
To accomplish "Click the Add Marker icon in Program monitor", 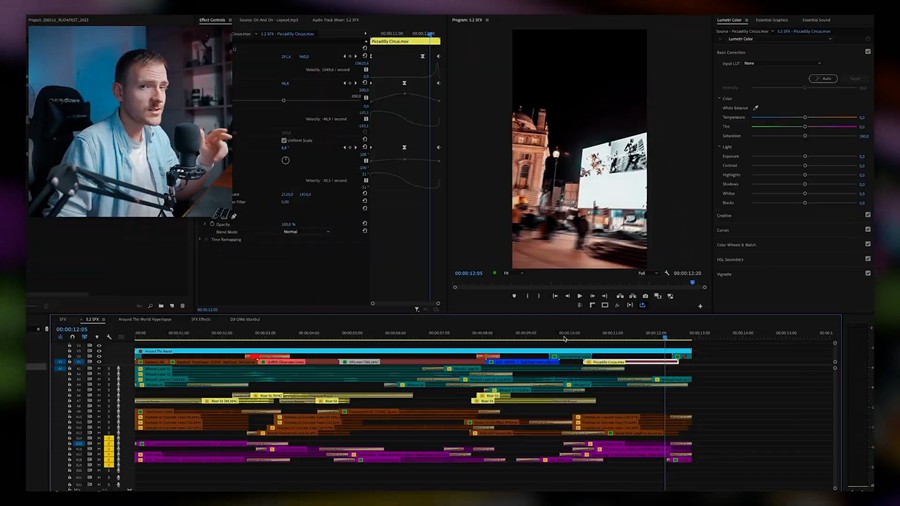I will point(515,296).
